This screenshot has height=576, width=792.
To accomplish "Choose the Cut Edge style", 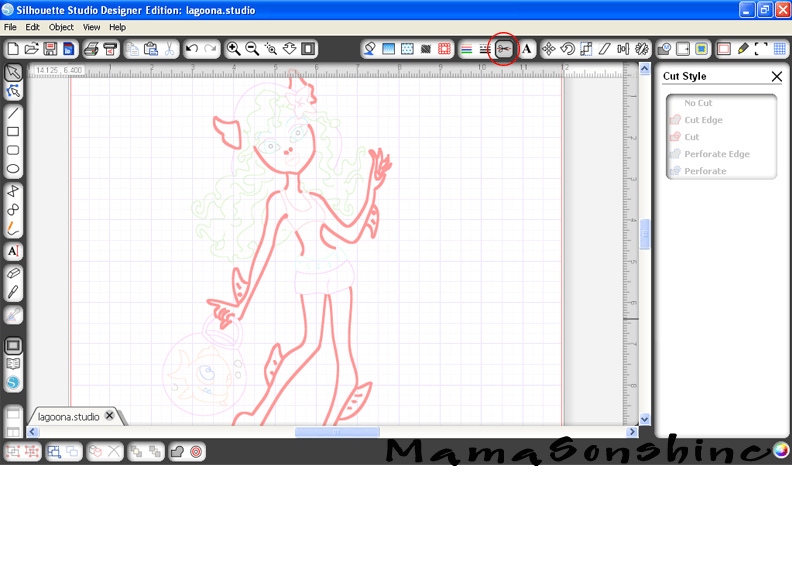I will click(x=703, y=120).
